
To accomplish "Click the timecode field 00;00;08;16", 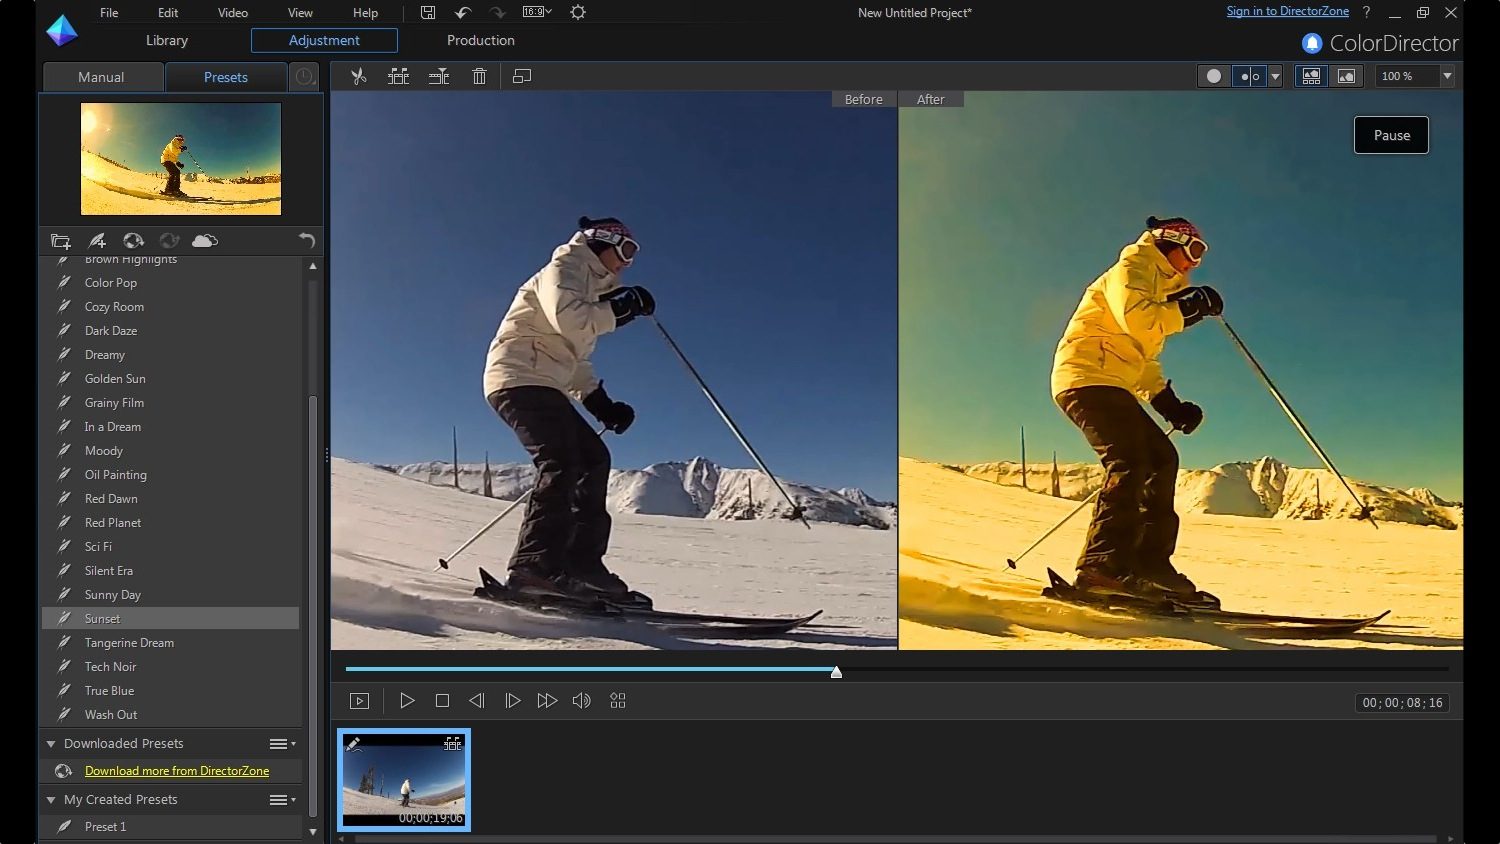I will tap(1402, 703).
